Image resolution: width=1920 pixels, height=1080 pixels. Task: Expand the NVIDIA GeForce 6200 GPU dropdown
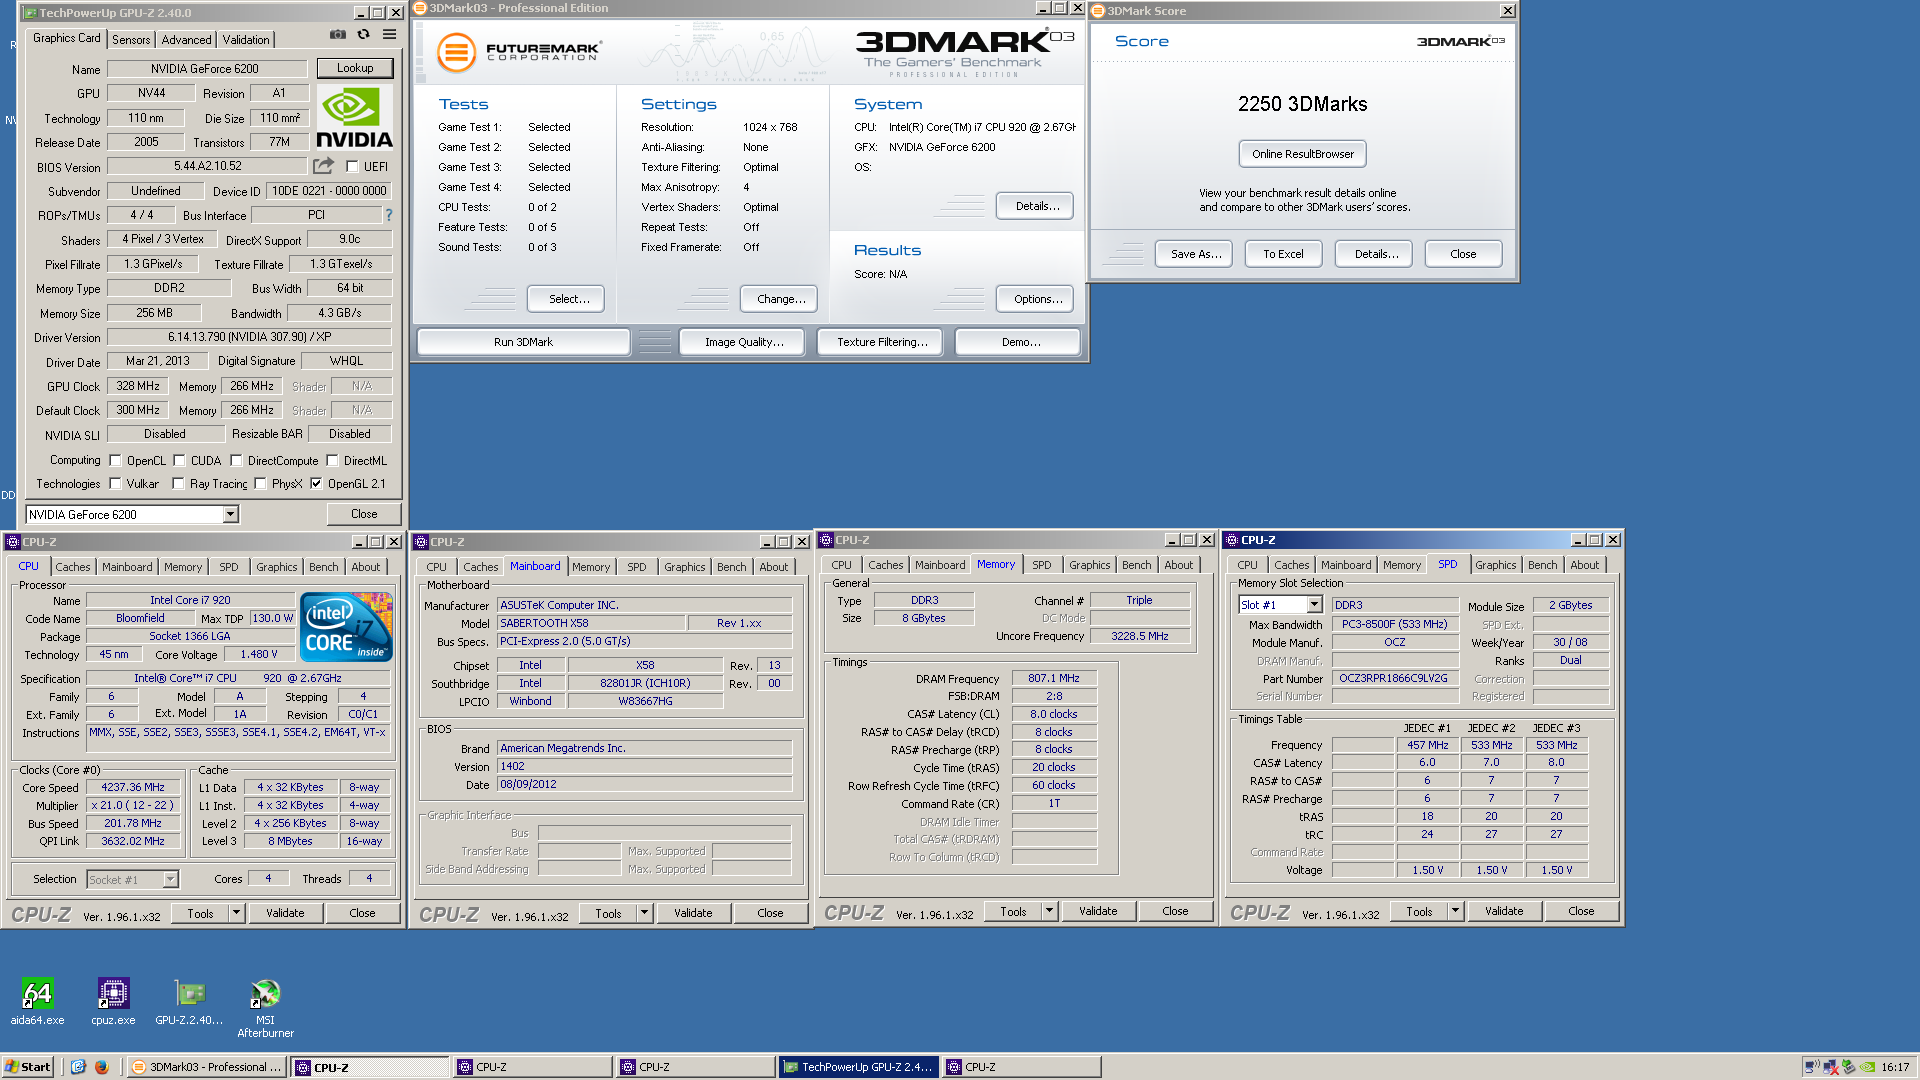click(230, 514)
